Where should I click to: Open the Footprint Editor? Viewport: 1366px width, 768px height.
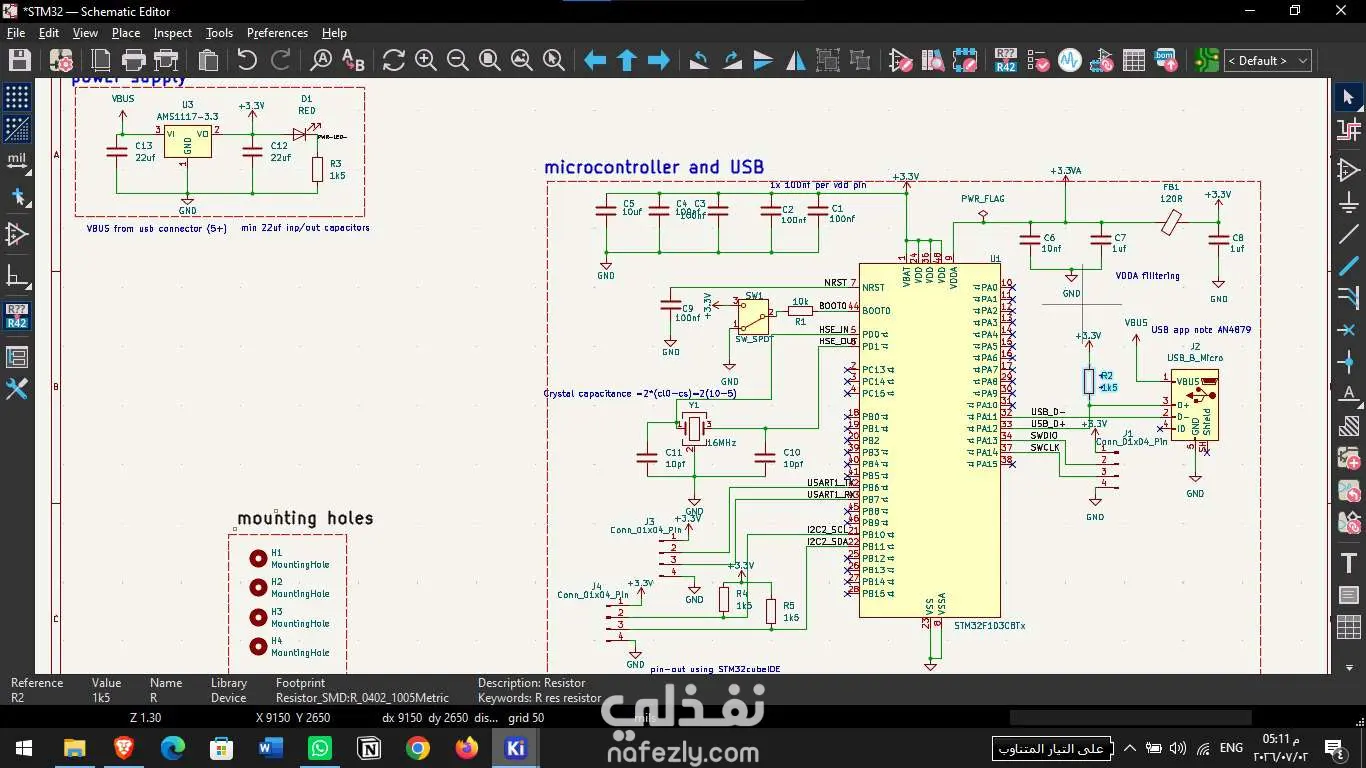coord(965,60)
